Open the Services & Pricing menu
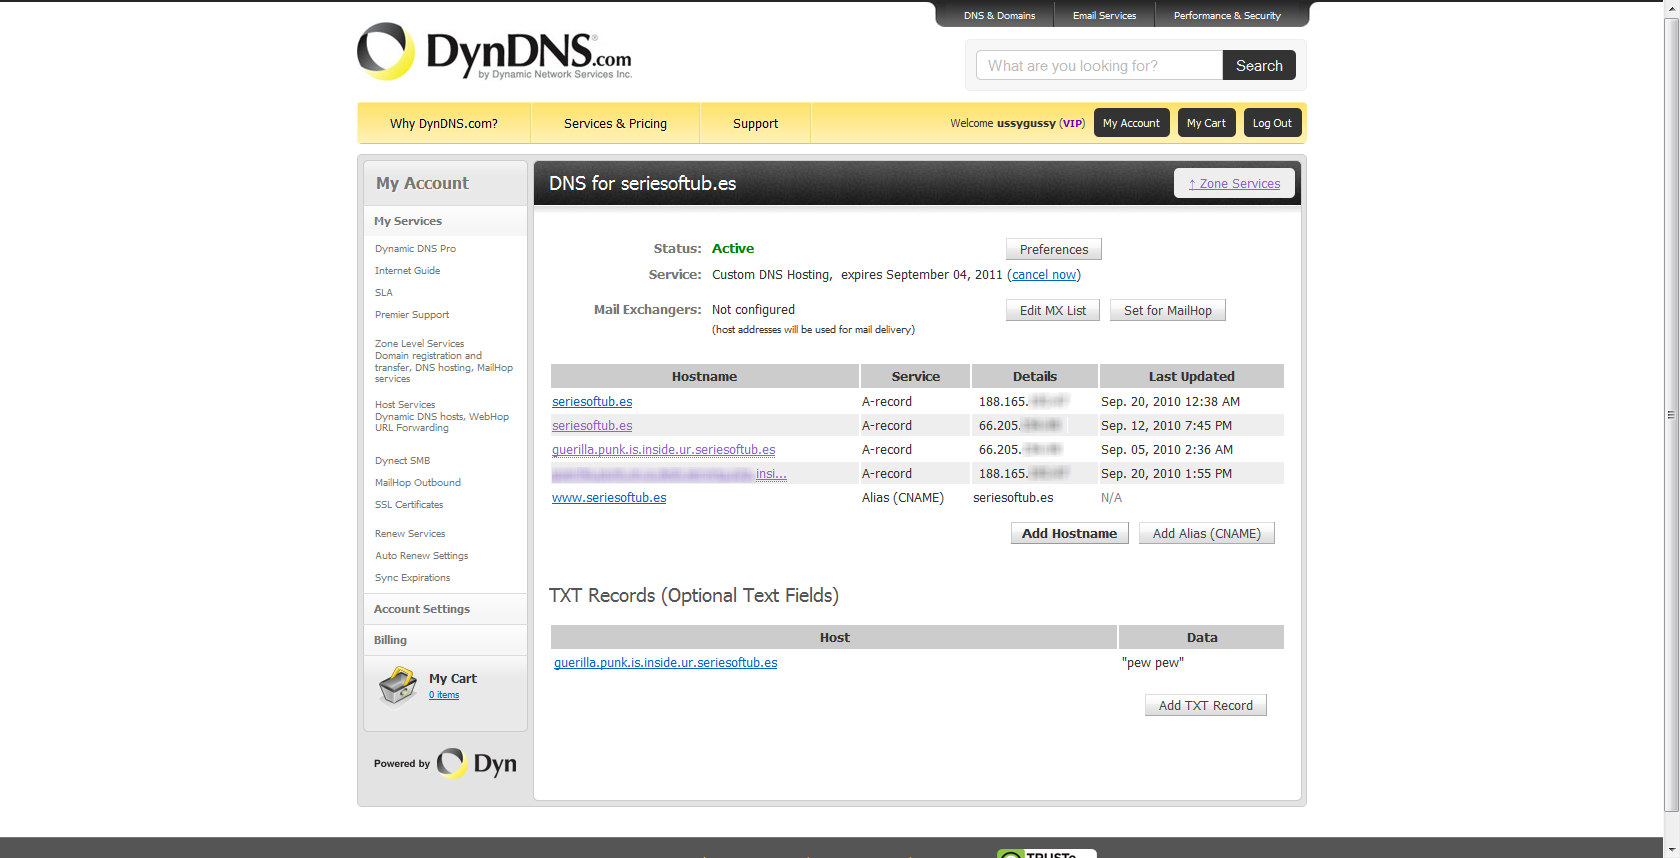 [x=615, y=123]
